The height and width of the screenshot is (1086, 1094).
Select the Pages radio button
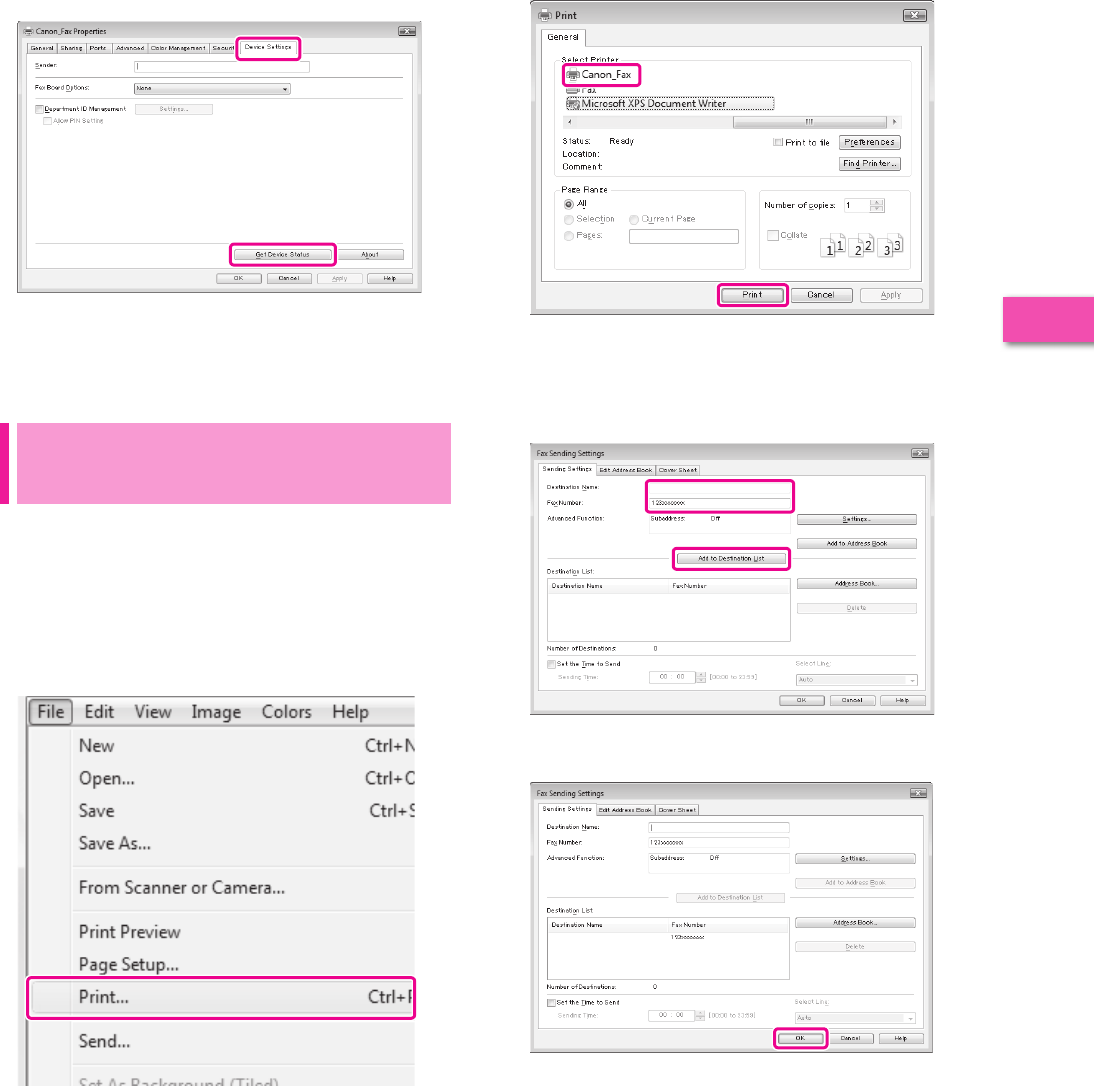point(569,236)
